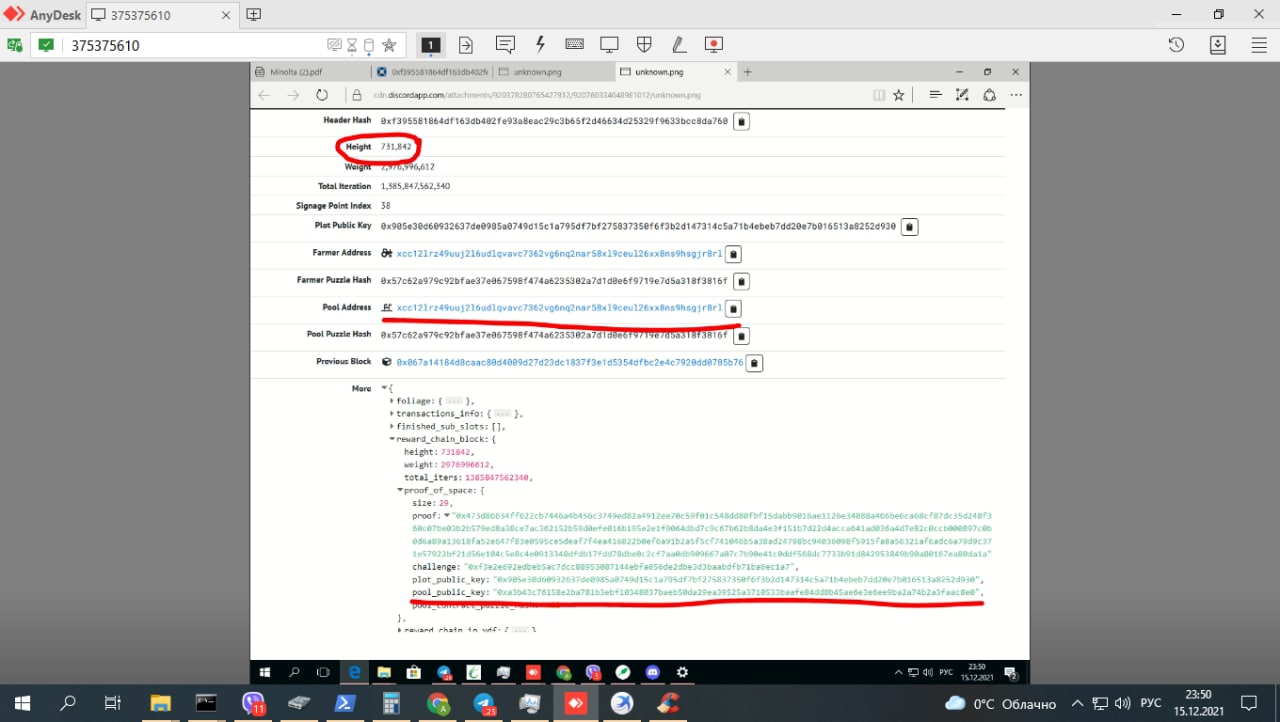1280x722 pixels.
Task: Open AnyDesk file transfer icon
Action: [466, 45]
